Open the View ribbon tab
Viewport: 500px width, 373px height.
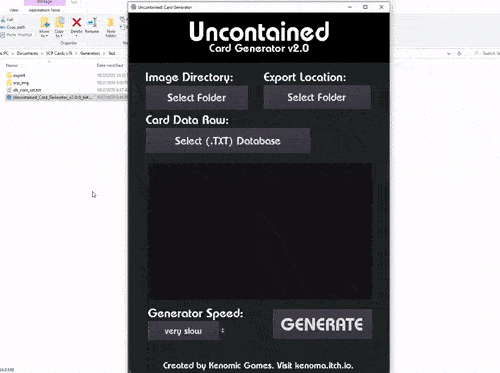click(x=14, y=10)
